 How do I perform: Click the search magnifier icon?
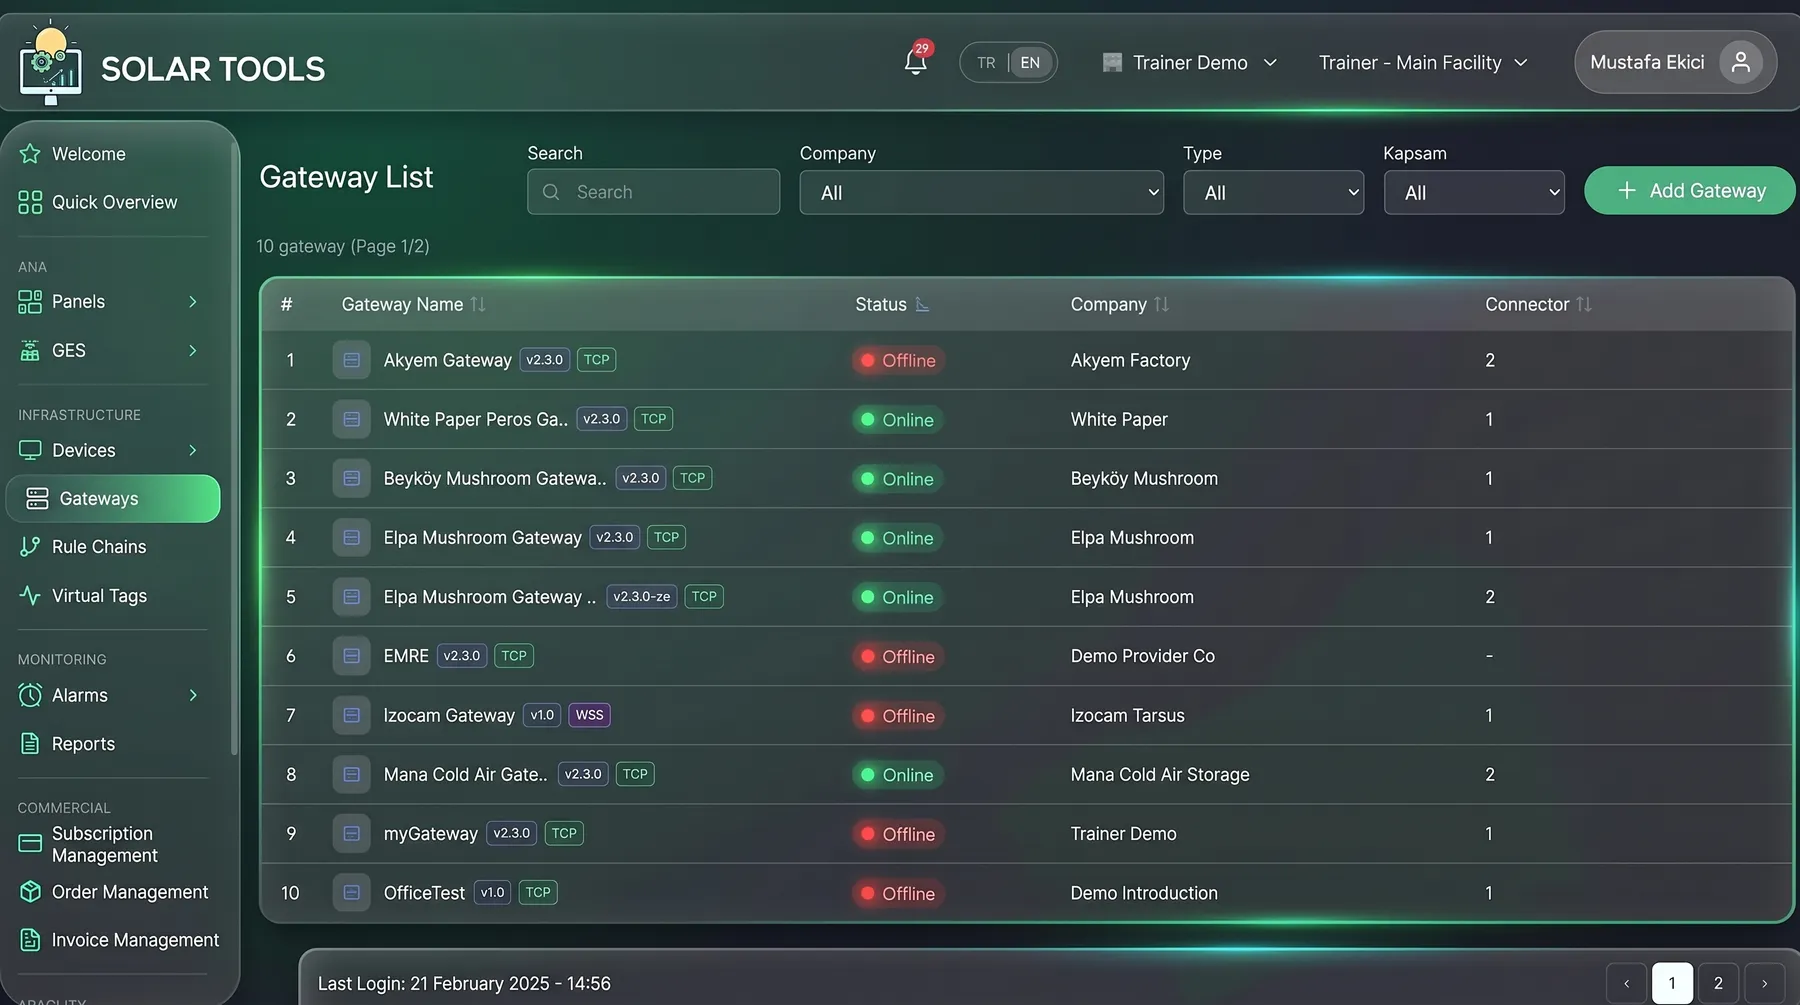pyautogui.click(x=551, y=192)
